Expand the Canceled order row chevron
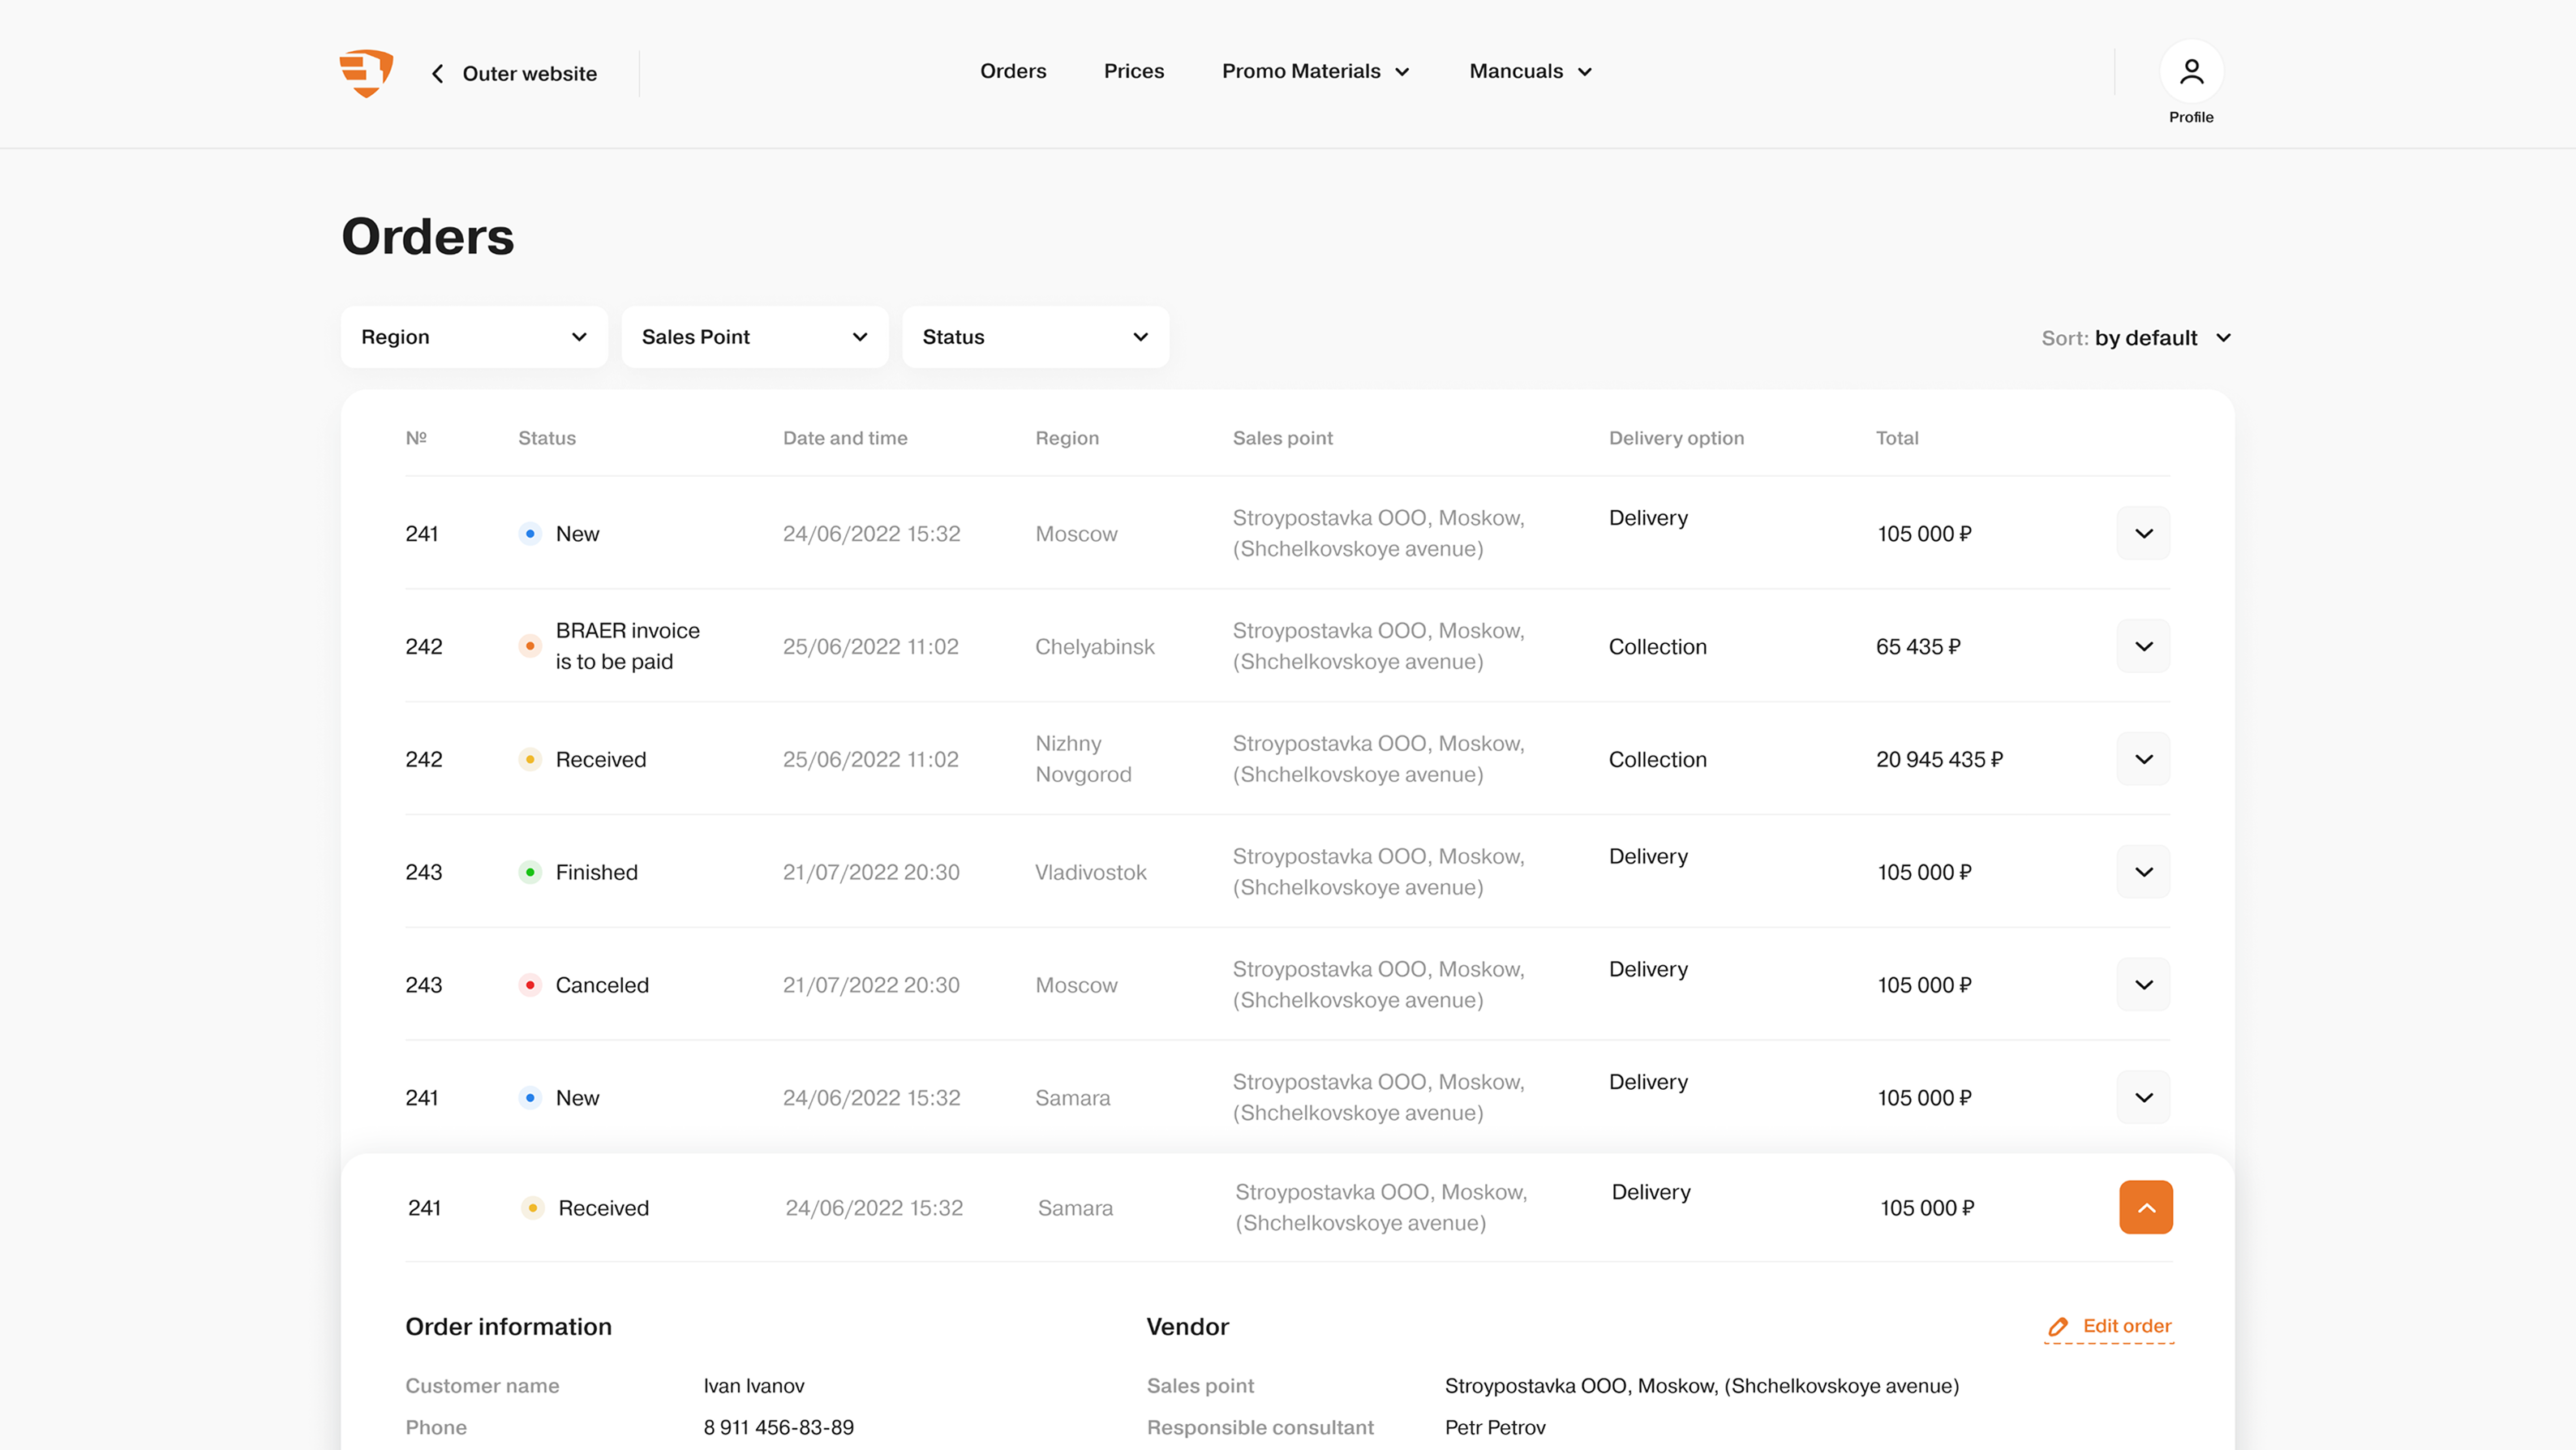 tap(2143, 985)
